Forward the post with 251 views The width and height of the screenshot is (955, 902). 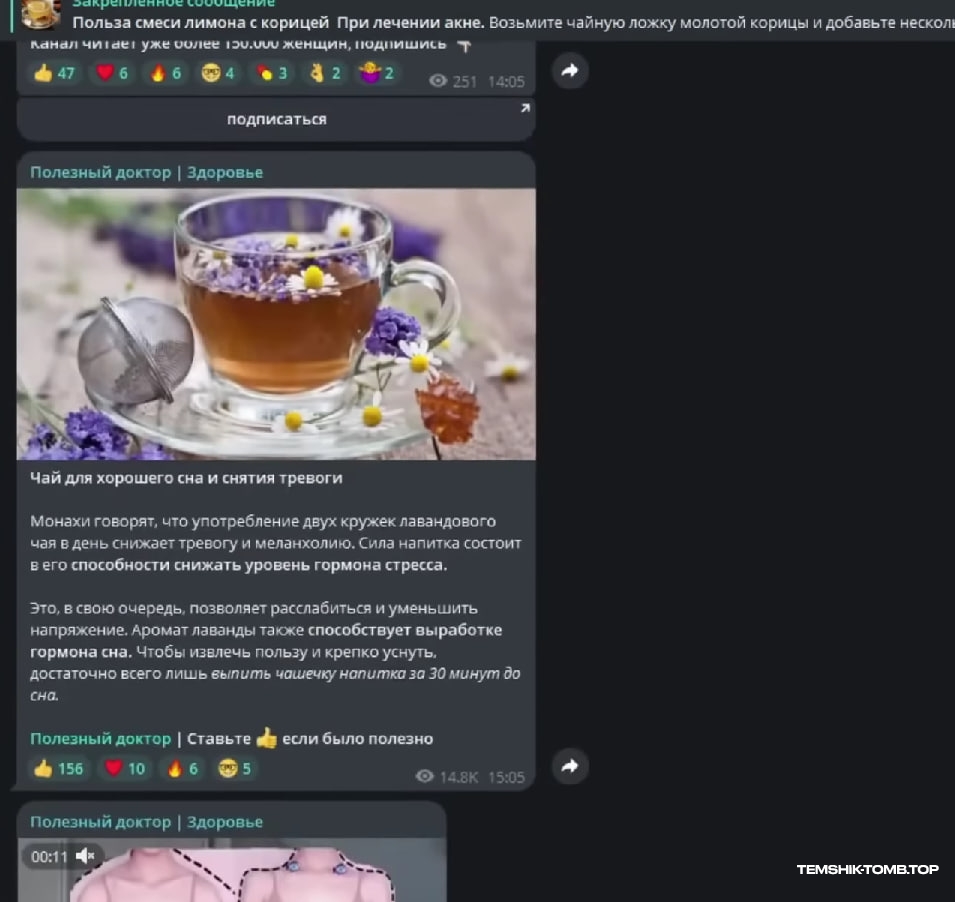pyautogui.click(x=570, y=71)
